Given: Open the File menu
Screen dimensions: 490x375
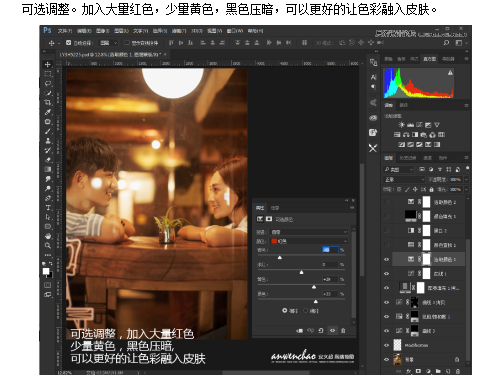Looking at the screenshot, I should (64, 31).
